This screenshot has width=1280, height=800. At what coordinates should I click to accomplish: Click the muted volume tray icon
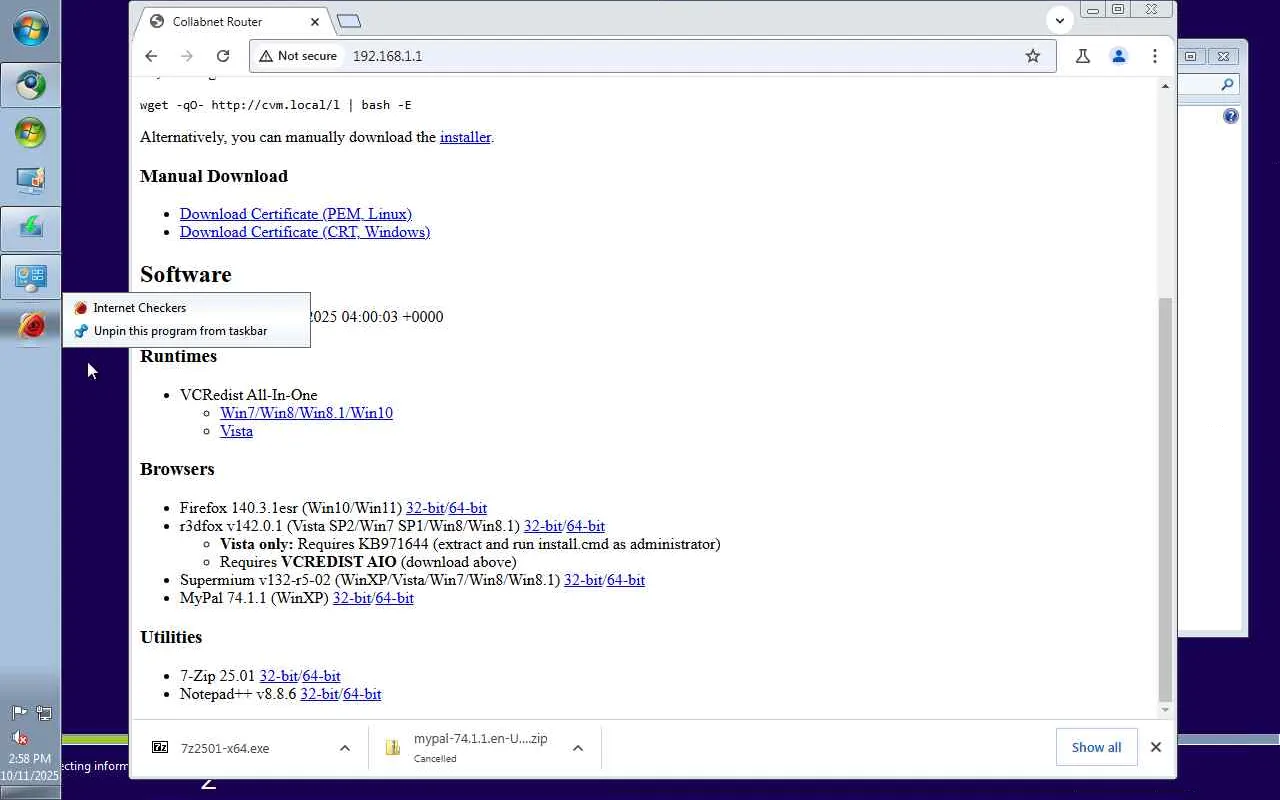tap(19, 738)
